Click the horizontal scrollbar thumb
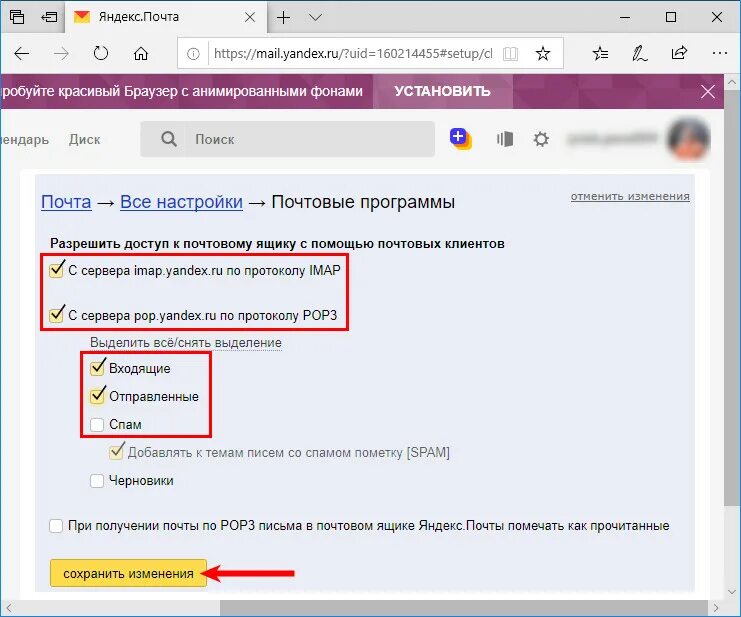This screenshot has height=617, width=741. click(464, 608)
